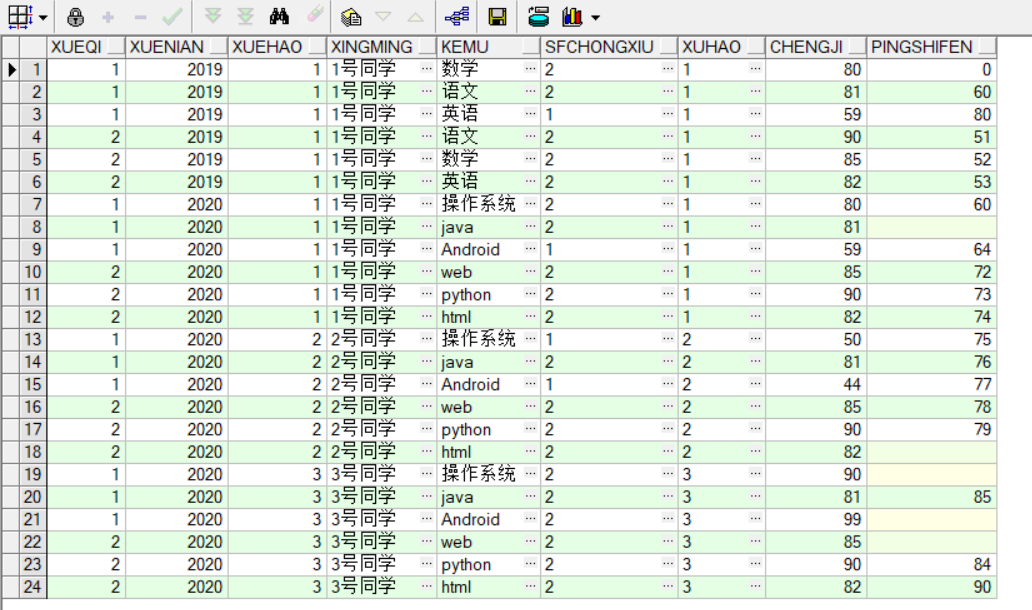This screenshot has height=610, width=1032.
Task: Select the CHENGJI column header
Action: [816, 47]
